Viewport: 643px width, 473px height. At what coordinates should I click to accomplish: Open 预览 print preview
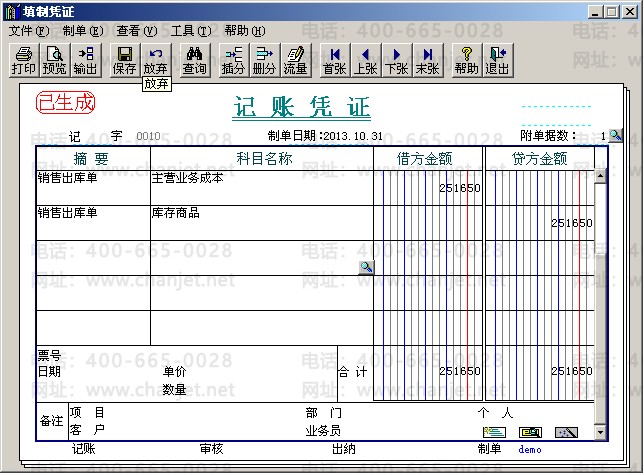click(55, 61)
